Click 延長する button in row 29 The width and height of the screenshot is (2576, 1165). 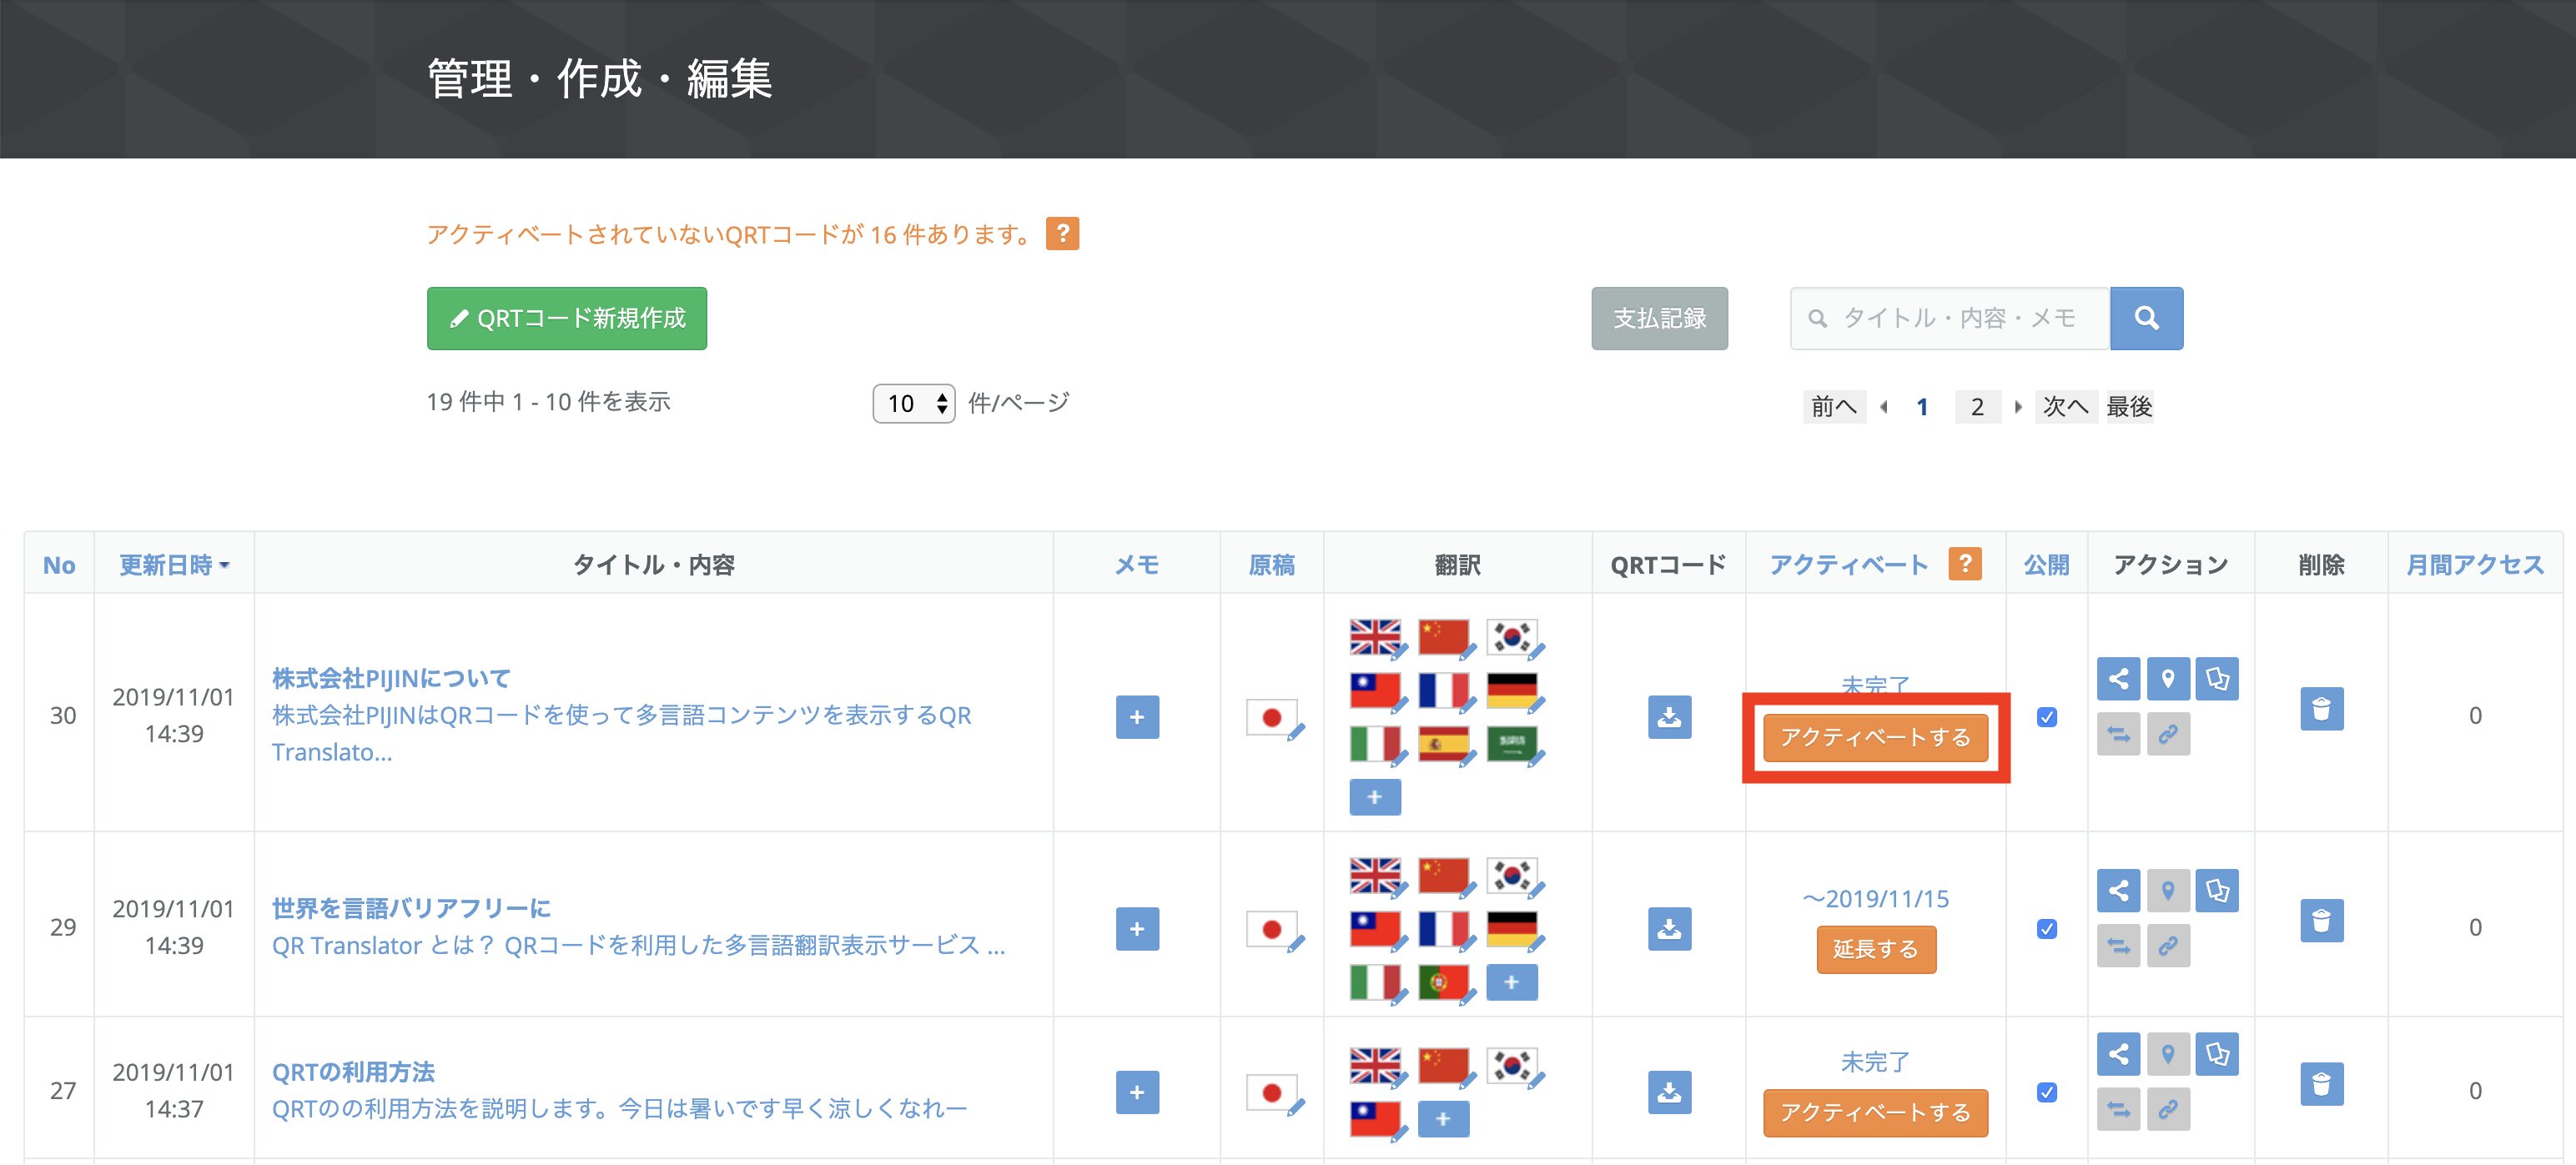pos(1875,949)
